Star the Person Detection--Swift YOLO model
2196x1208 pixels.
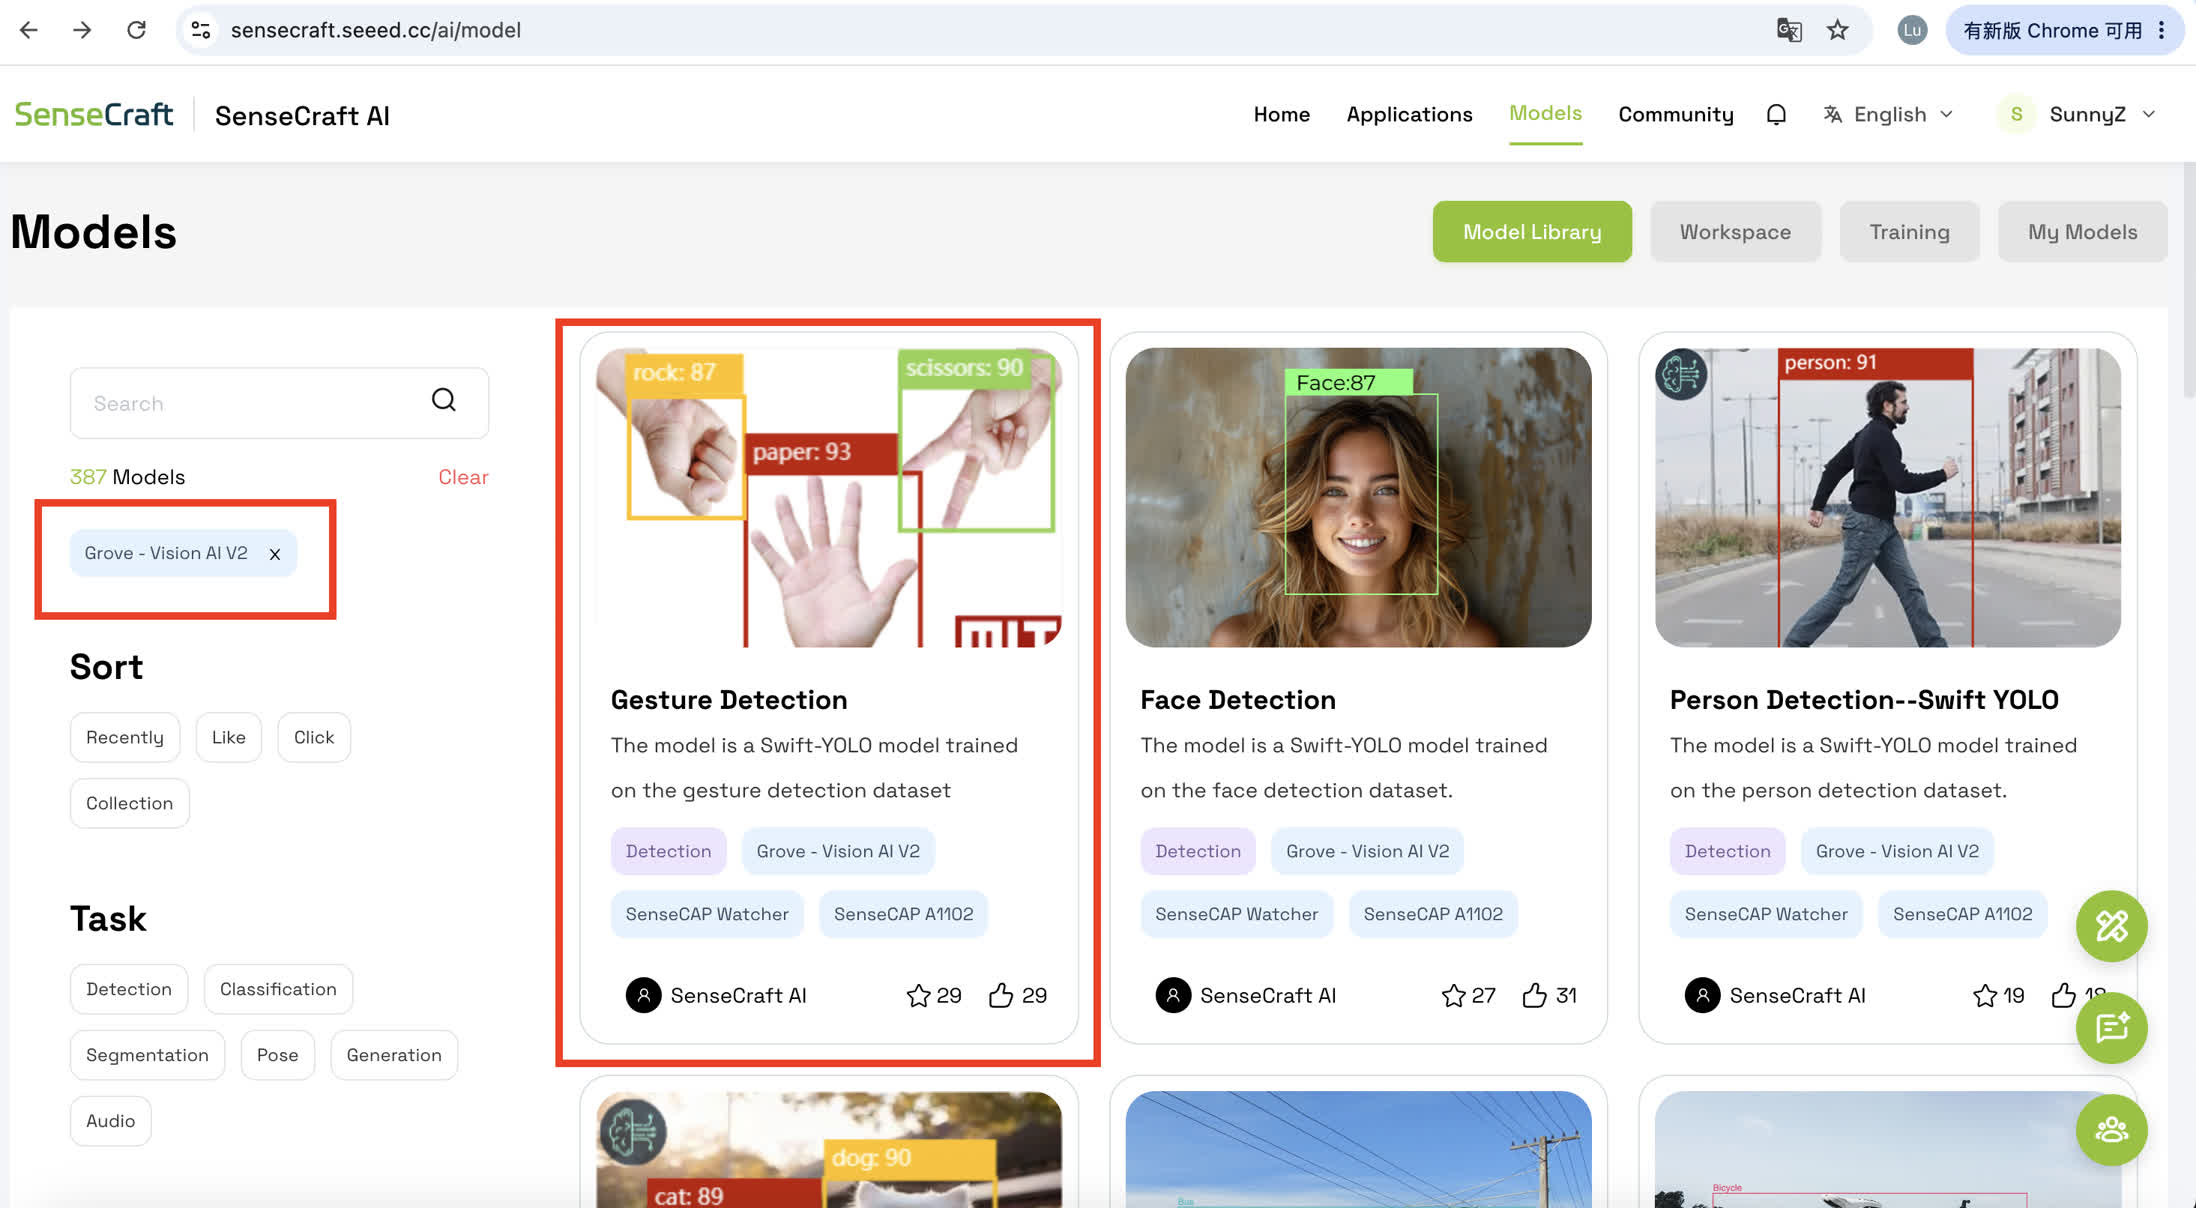tap(1984, 995)
